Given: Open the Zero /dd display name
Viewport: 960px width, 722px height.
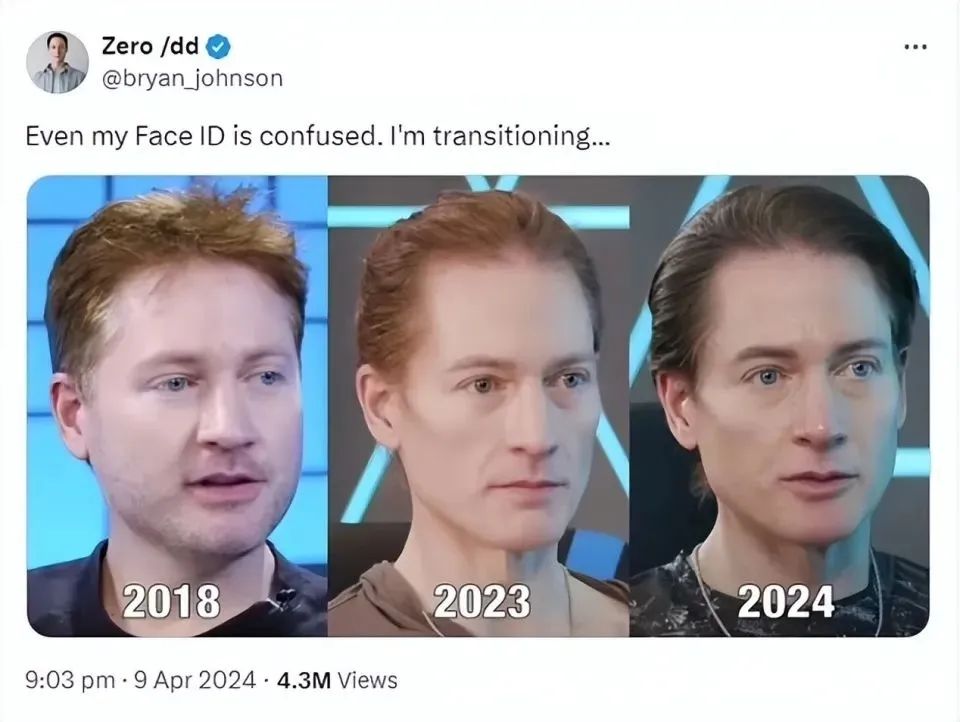Looking at the screenshot, I should click(x=150, y=46).
